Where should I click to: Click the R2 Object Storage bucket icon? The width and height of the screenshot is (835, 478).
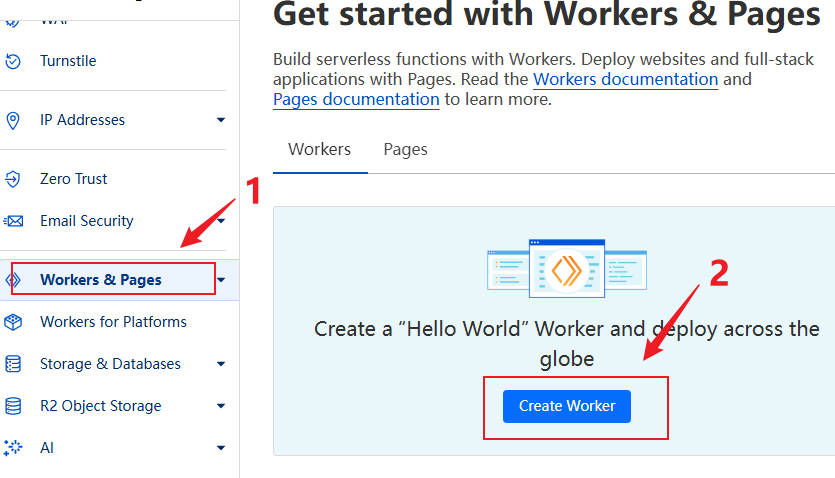[x=13, y=406]
